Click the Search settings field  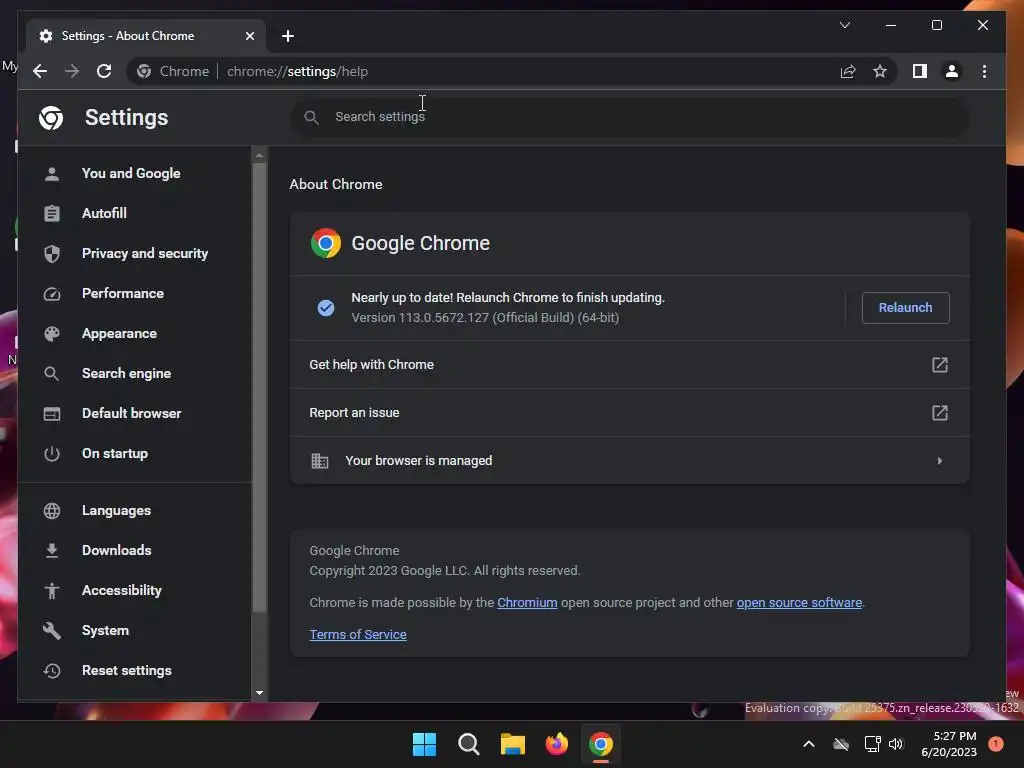click(630, 117)
